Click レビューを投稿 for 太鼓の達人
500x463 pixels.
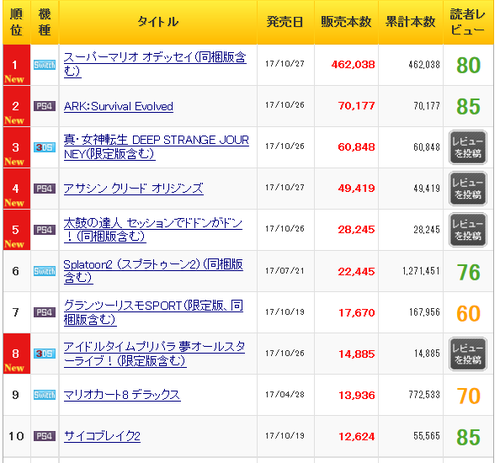coord(468,230)
